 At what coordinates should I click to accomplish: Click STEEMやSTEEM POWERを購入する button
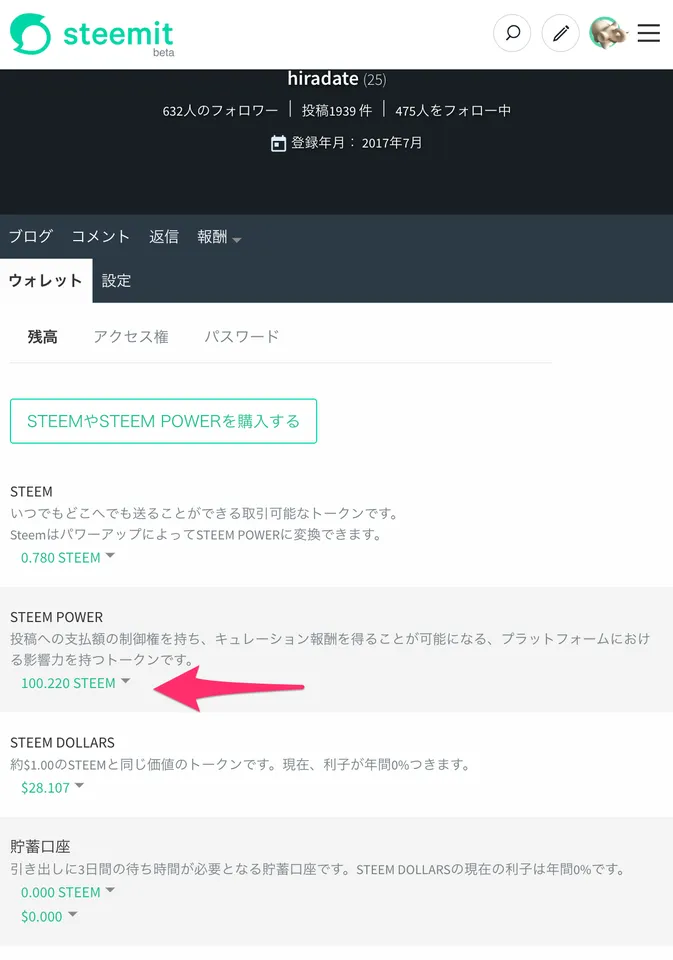164,421
